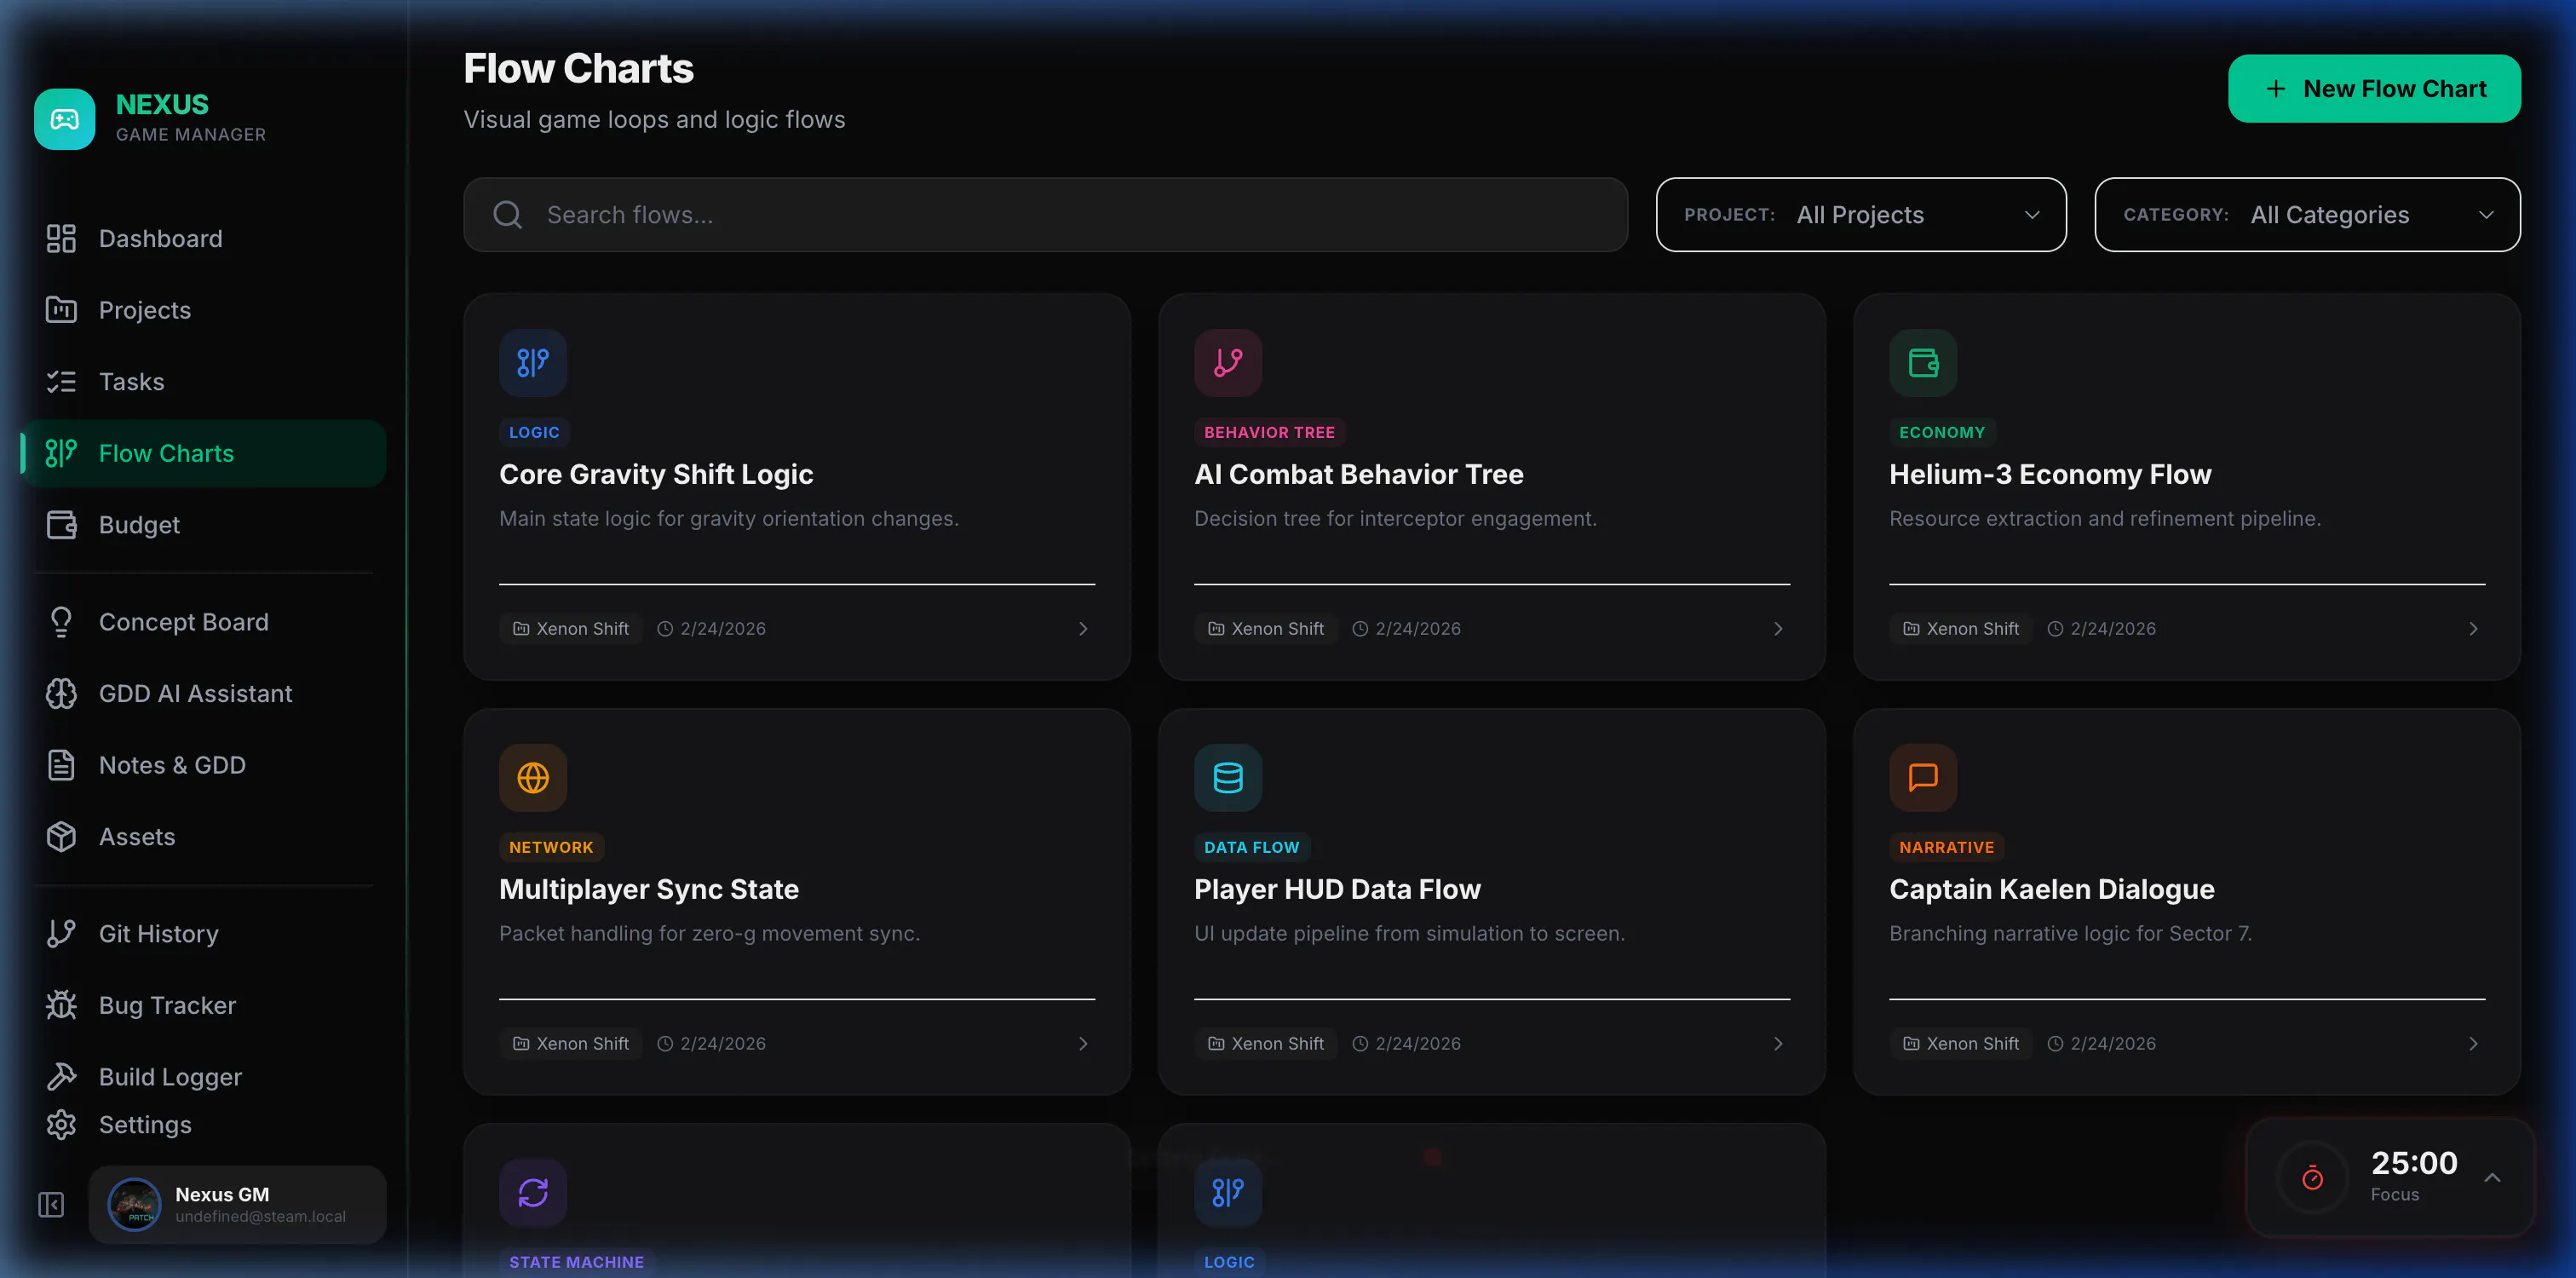Click the Bug Tracker bug icon
This screenshot has height=1278, width=2576.
(61, 1005)
